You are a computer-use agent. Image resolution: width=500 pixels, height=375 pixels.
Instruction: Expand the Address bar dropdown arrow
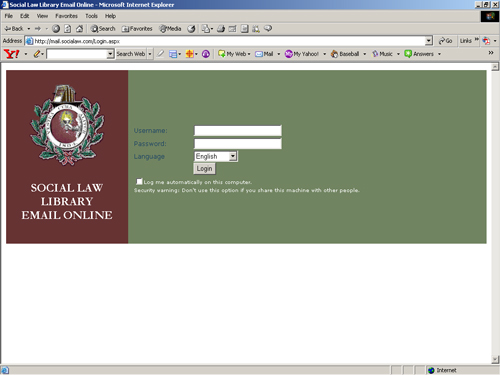click(x=429, y=41)
